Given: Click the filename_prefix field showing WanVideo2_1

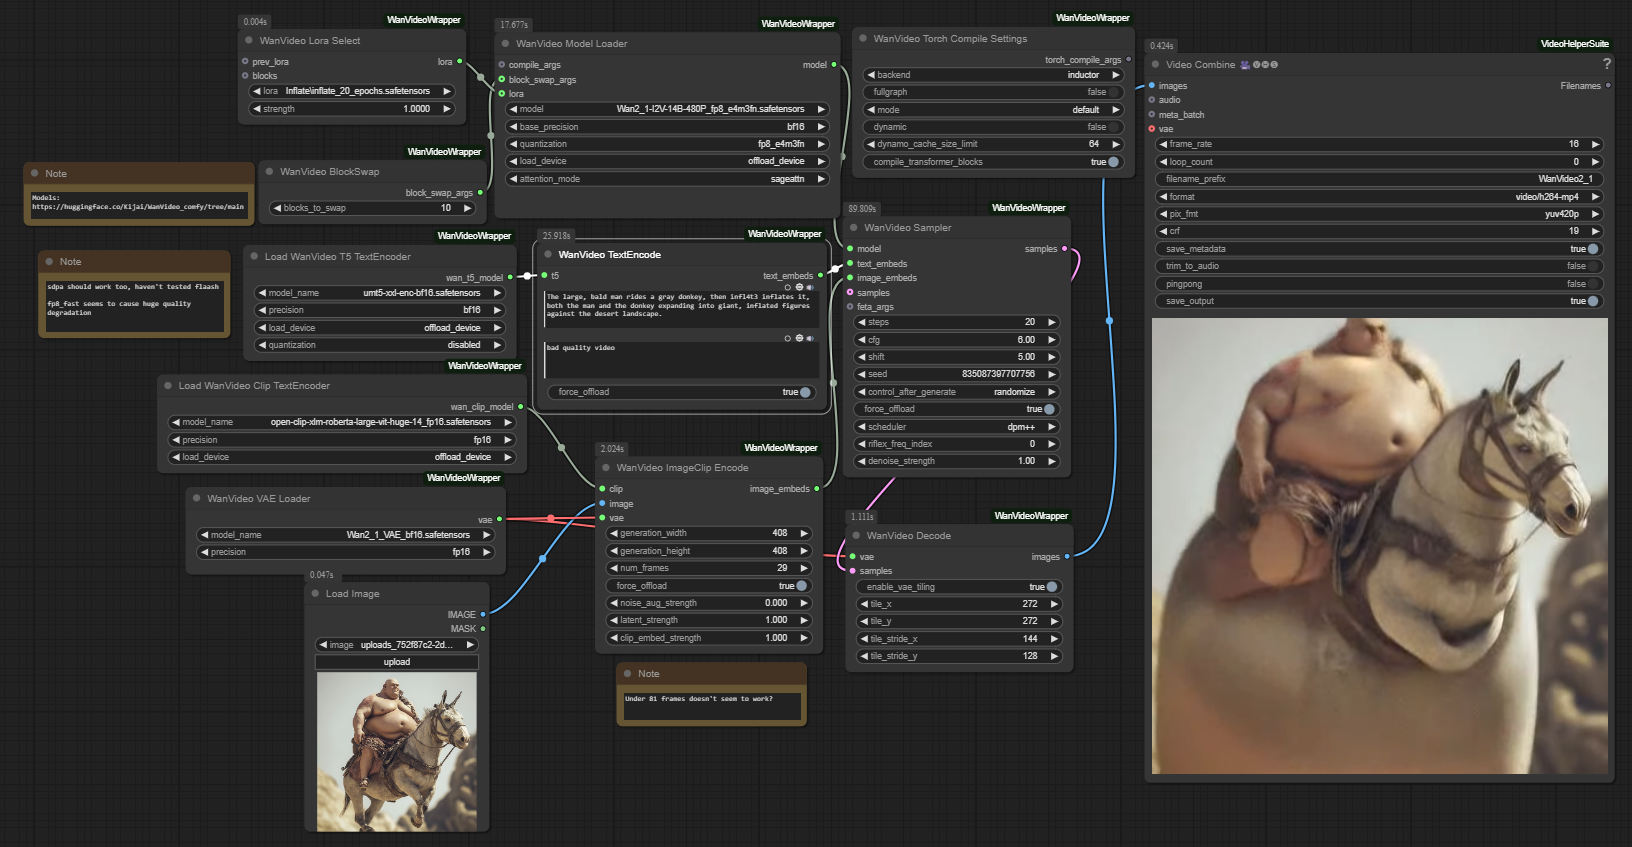Looking at the screenshot, I should [1378, 179].
